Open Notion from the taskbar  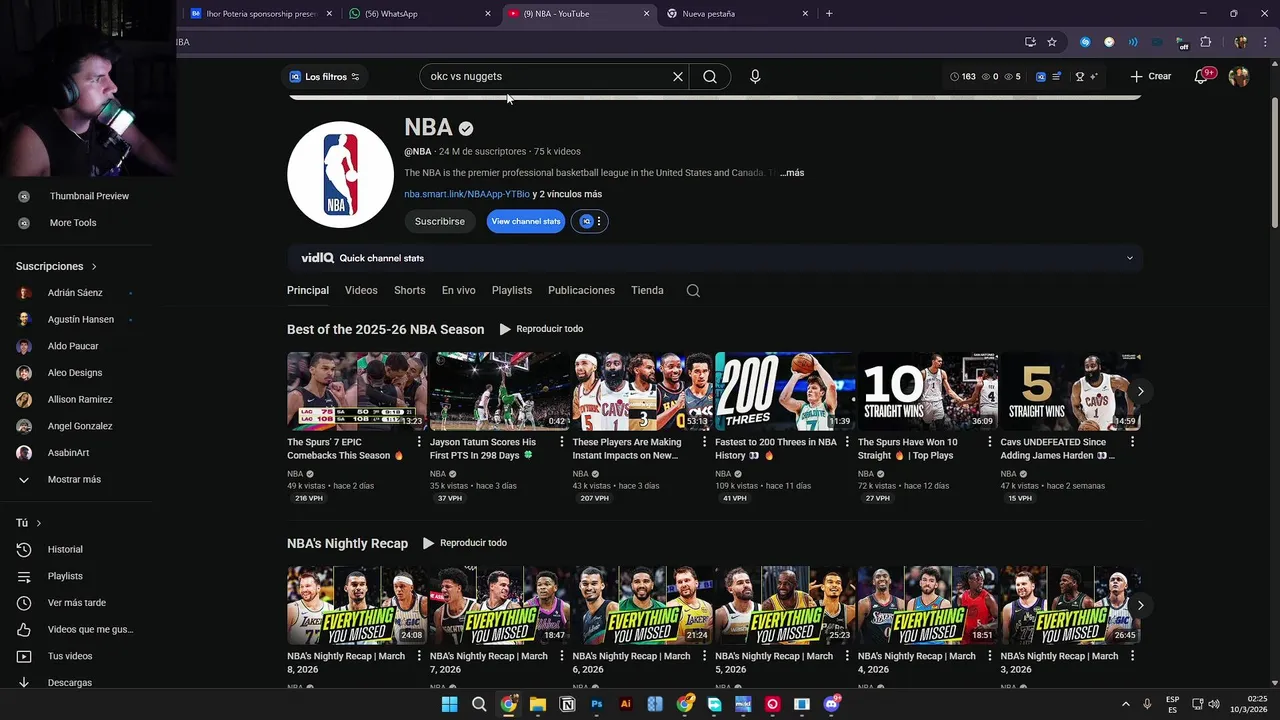[568, 704]
